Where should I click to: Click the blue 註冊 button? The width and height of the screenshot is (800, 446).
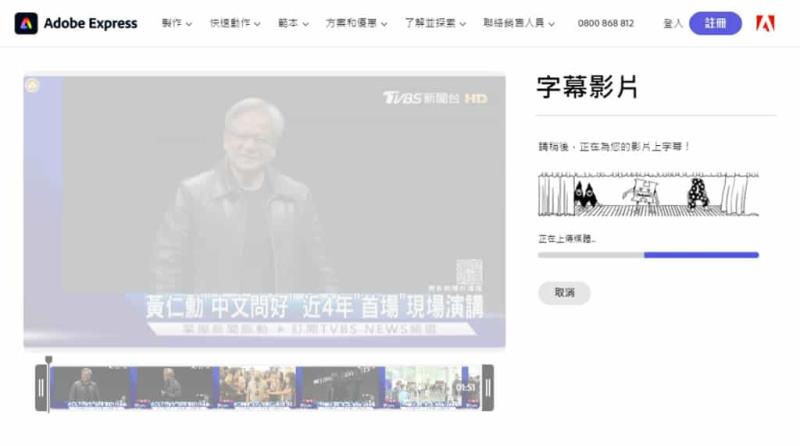click(x=715, y=23)
